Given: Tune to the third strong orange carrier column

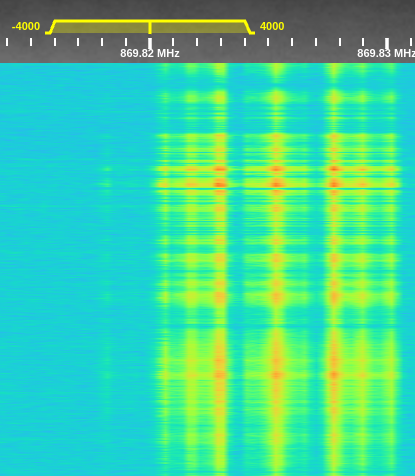Looking at the screenshot, I should [x=334, y=183].
